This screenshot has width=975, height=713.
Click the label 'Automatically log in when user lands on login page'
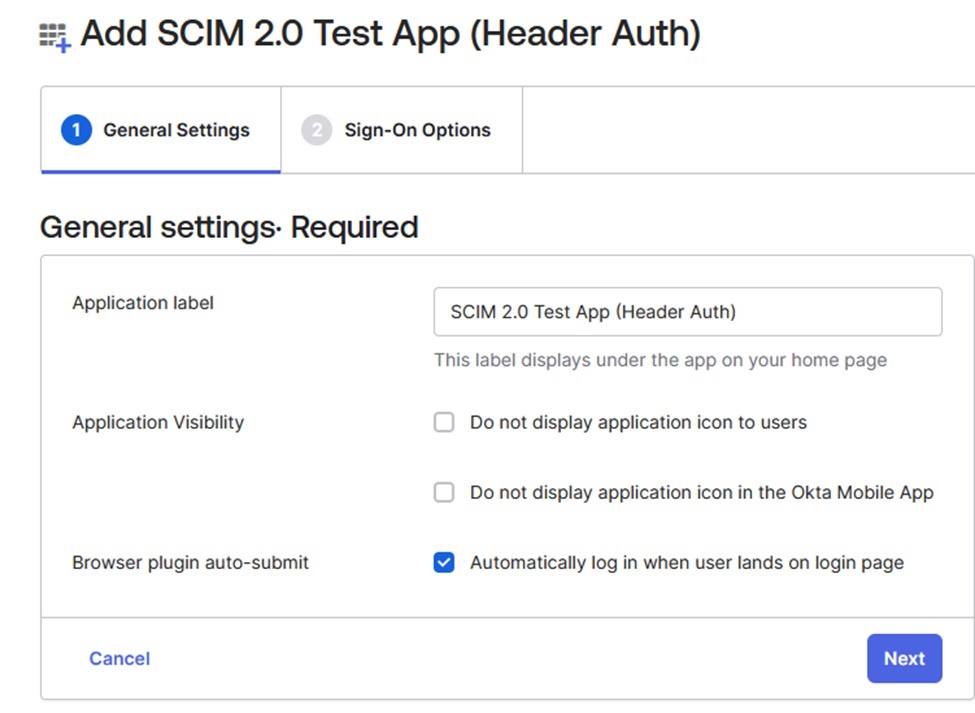click(686, 562)
